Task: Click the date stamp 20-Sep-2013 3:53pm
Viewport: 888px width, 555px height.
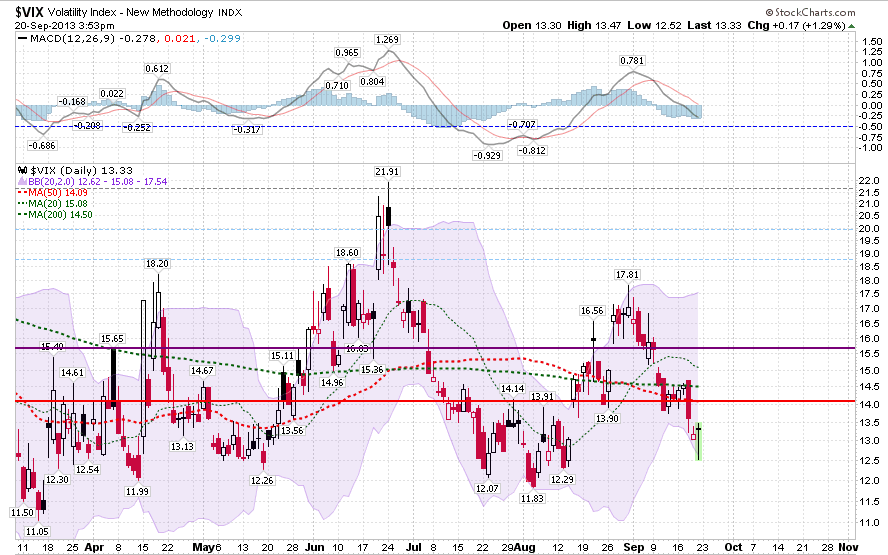Action: click(x=65, y=25)
